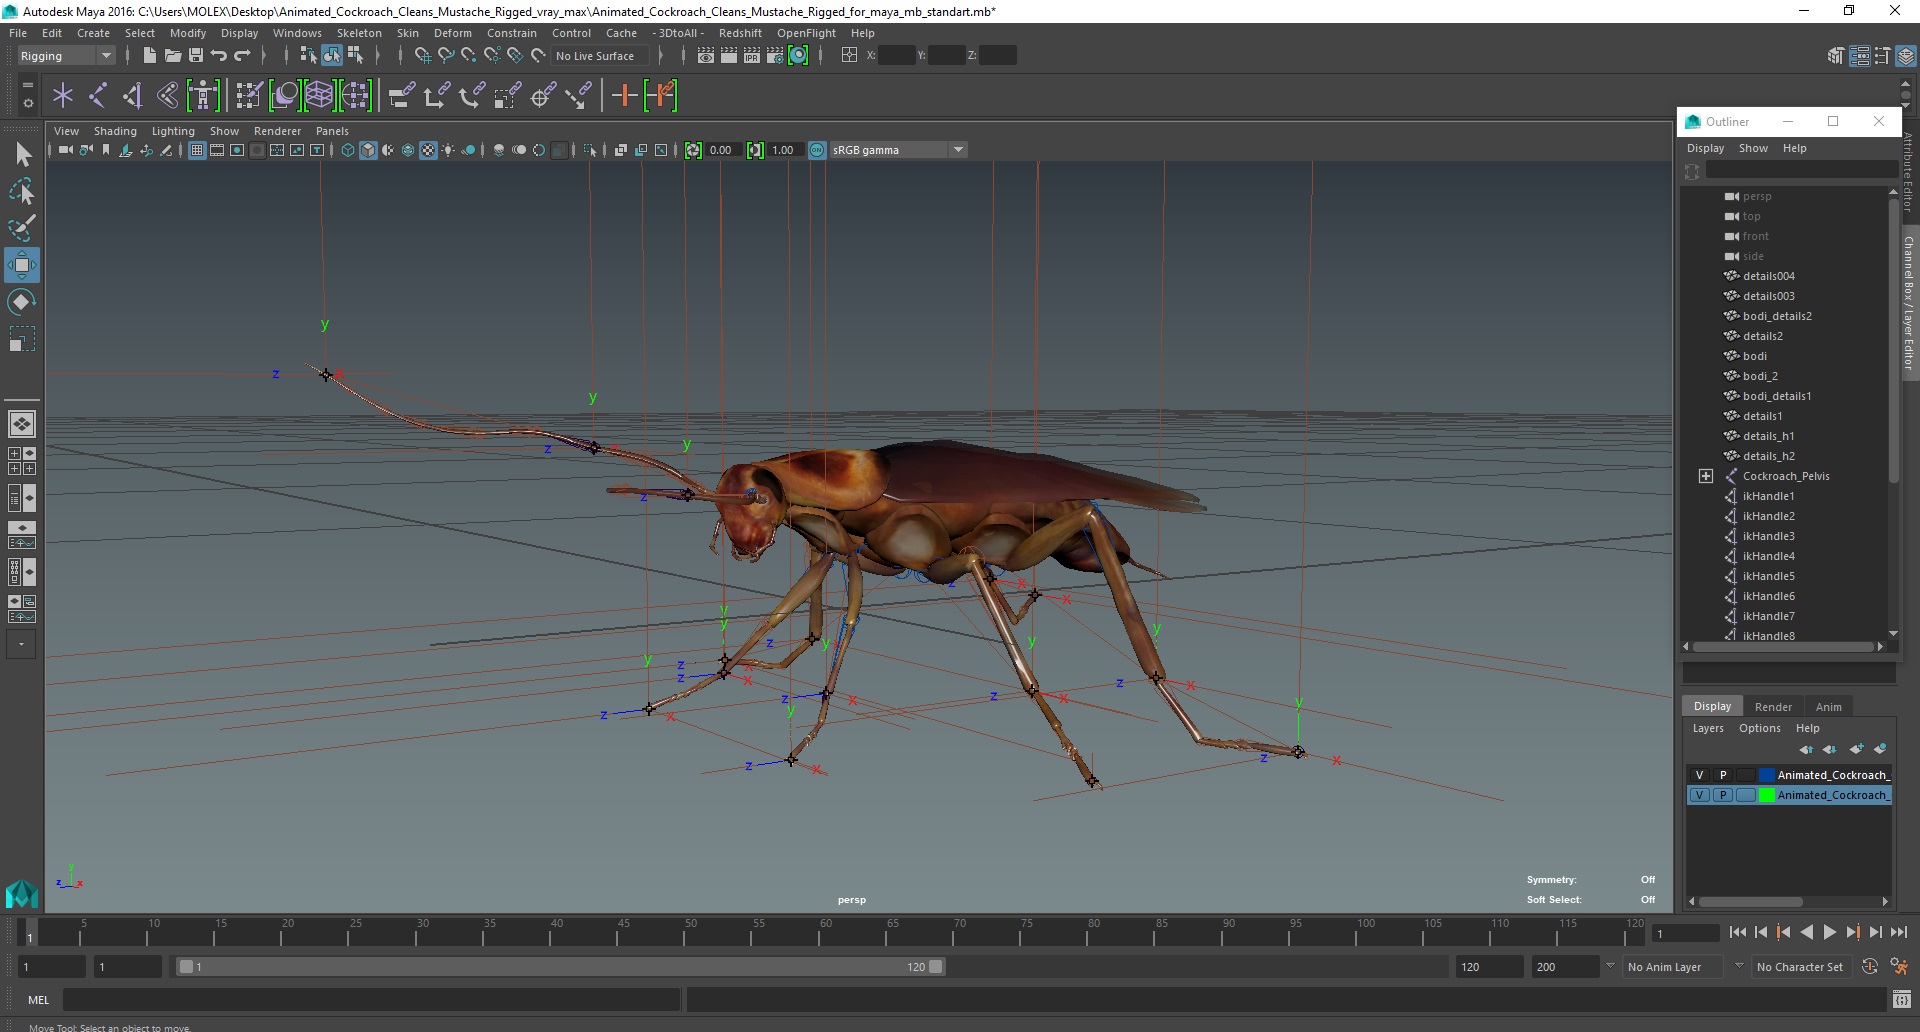This screenshot has height=1032, width=1920.
Task: Activate the Scale tool in toolbox
Action: [22, 339]
